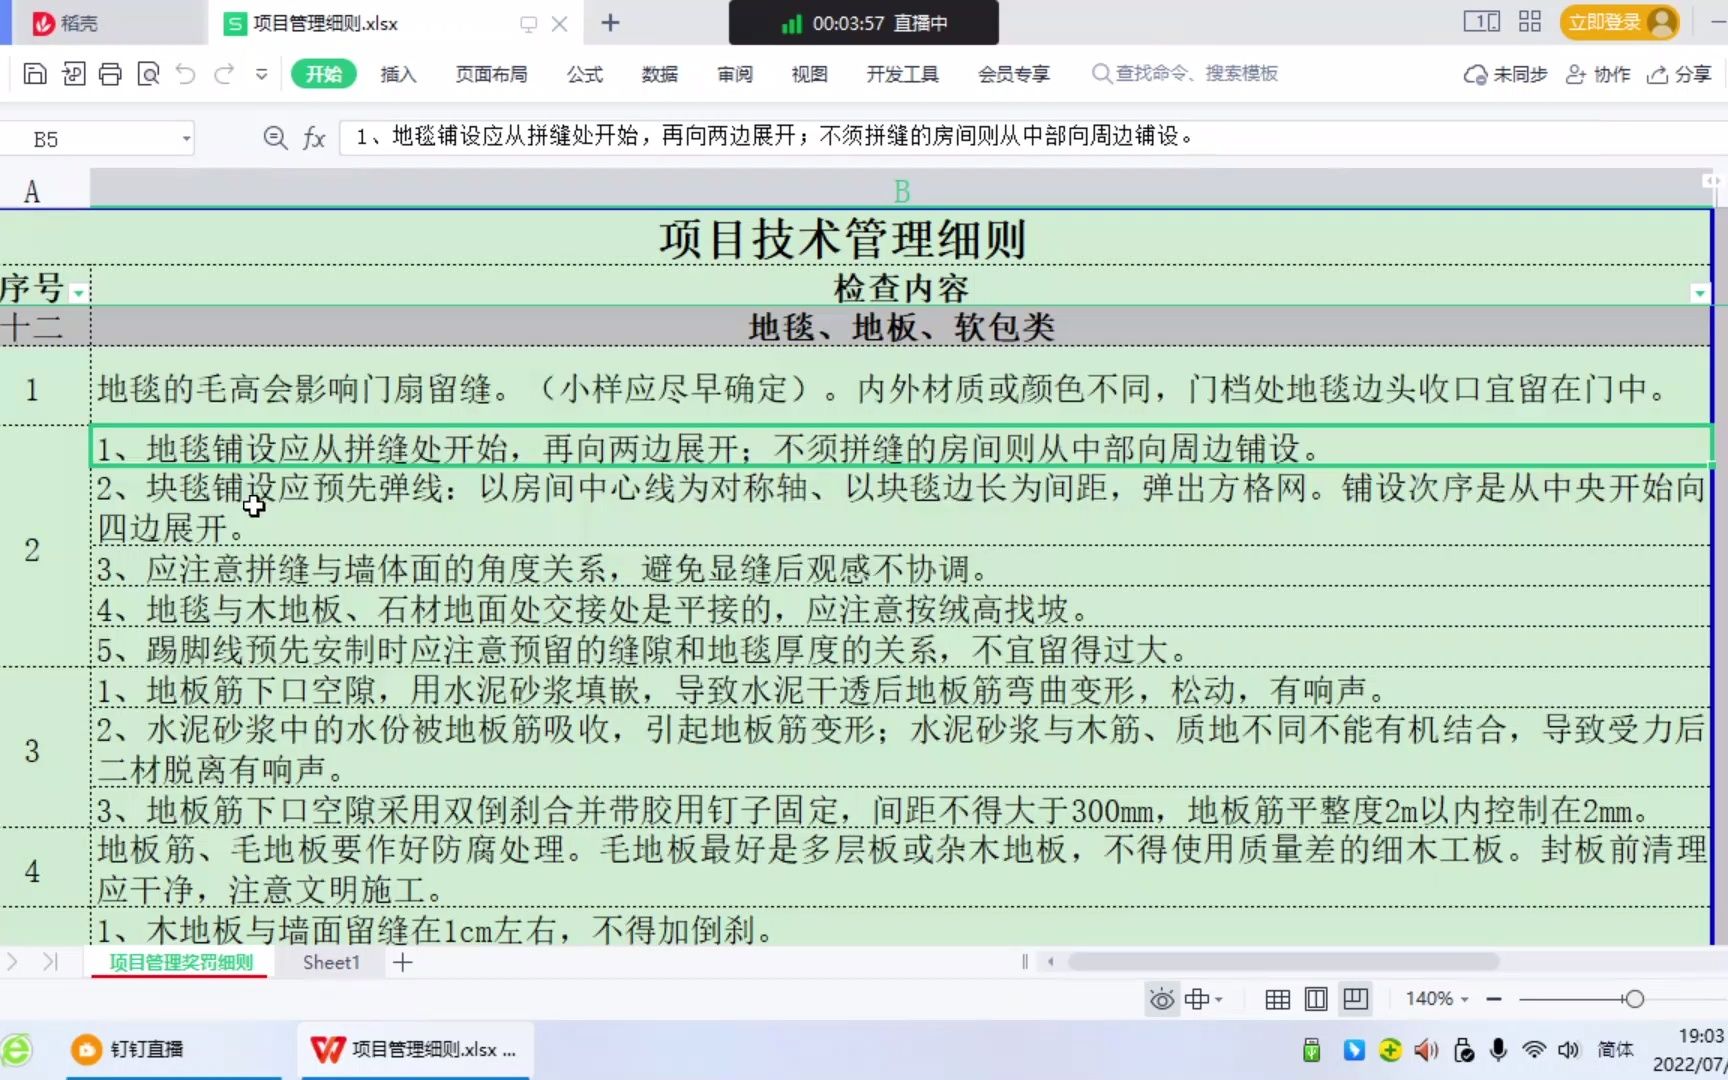This screenshot has width=1728, height=1080.
Task: Open the 公式 ribbon tab
Action: [585, 74]
